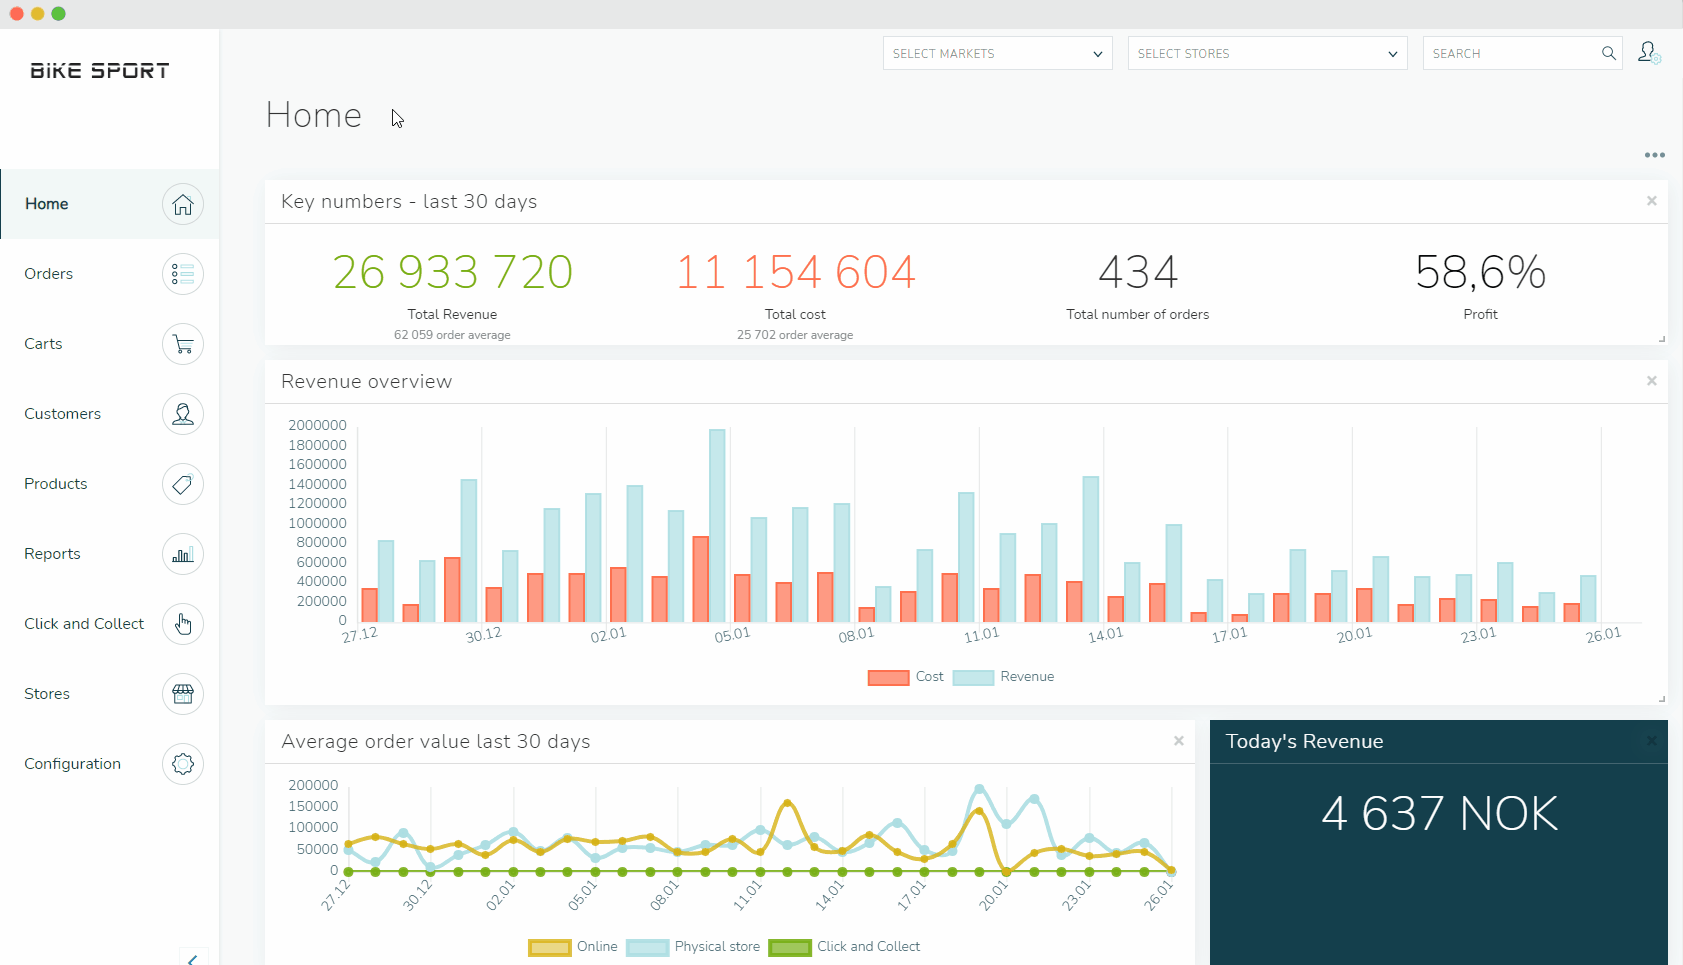1683x965 pixels.
Task: Open Stores in the sidebar menu
Action: (110, 694)
